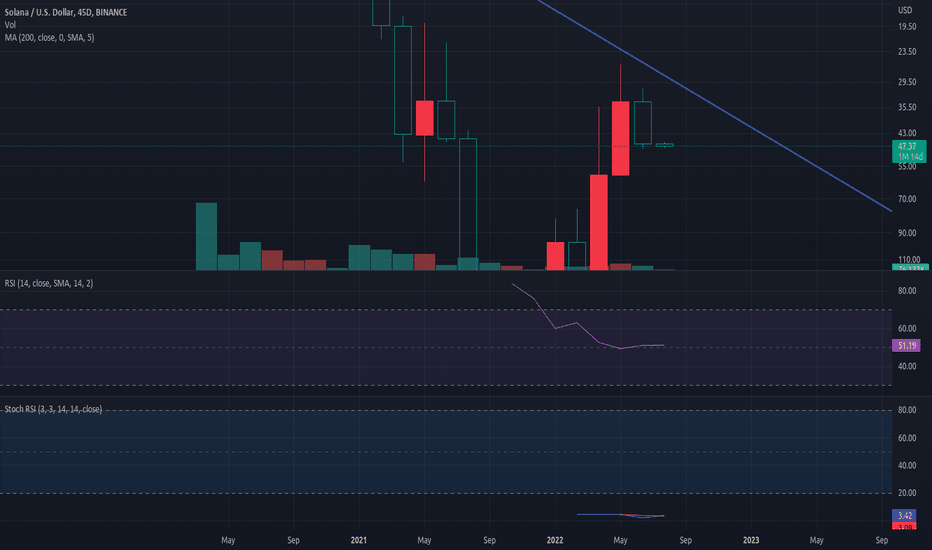Click the 2021 label on time axis
Screen dimensions: 932x550
tap(358, 540)
